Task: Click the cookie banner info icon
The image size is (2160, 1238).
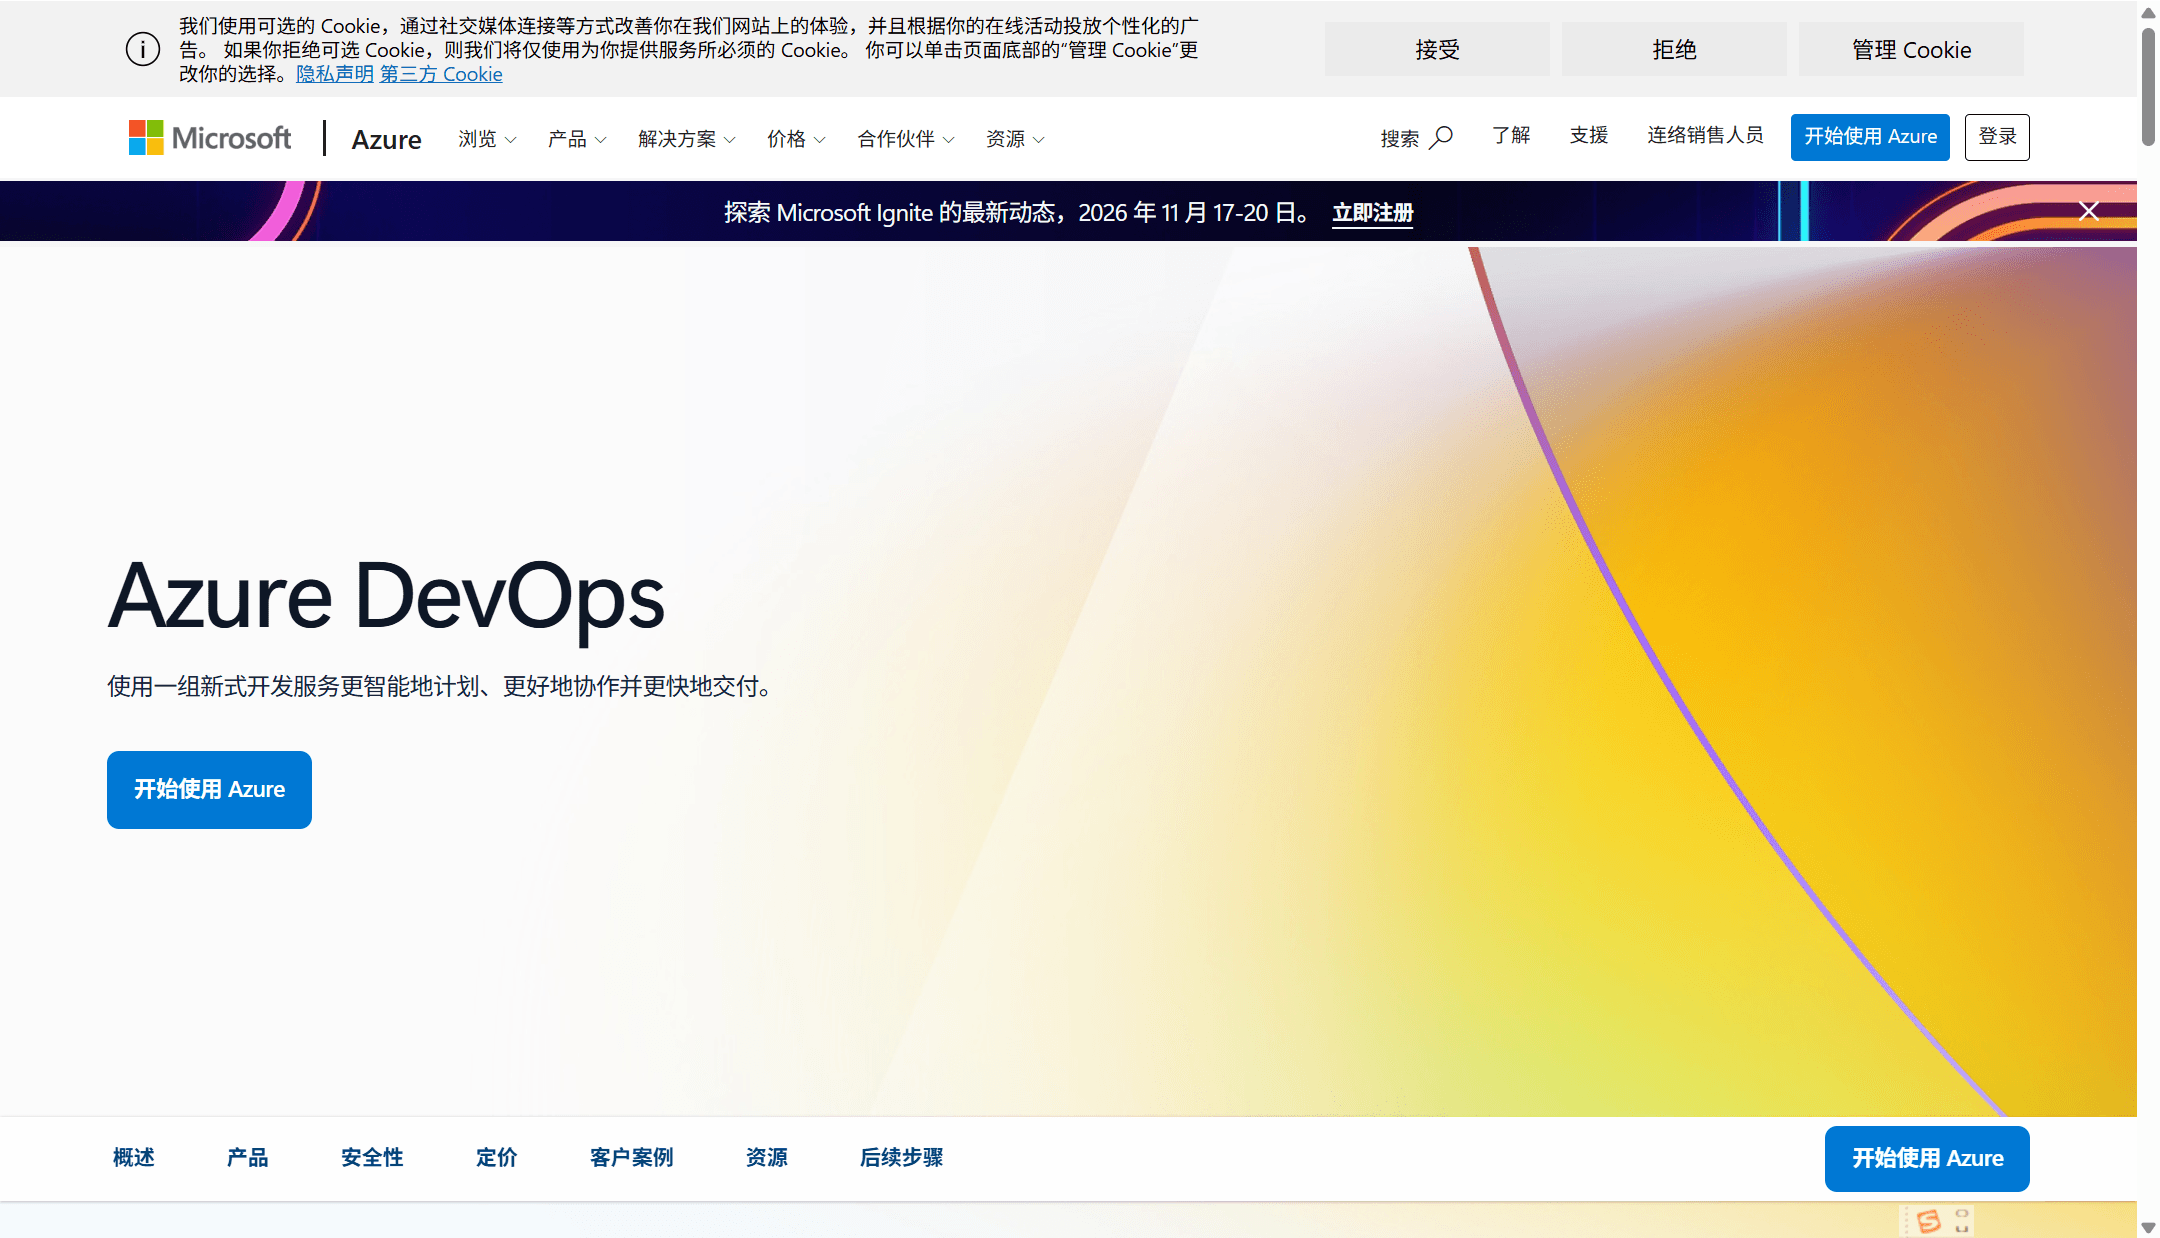Action: point(143,49)
